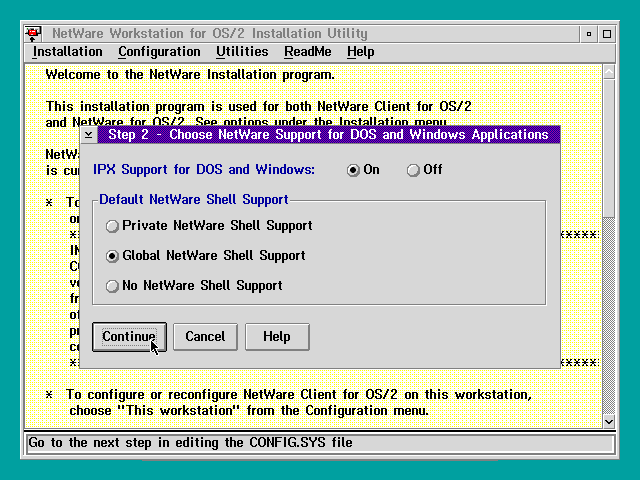Click the 'Default NetWare Shell Support' group label
The image size is (640, 480).
(194, 200)
